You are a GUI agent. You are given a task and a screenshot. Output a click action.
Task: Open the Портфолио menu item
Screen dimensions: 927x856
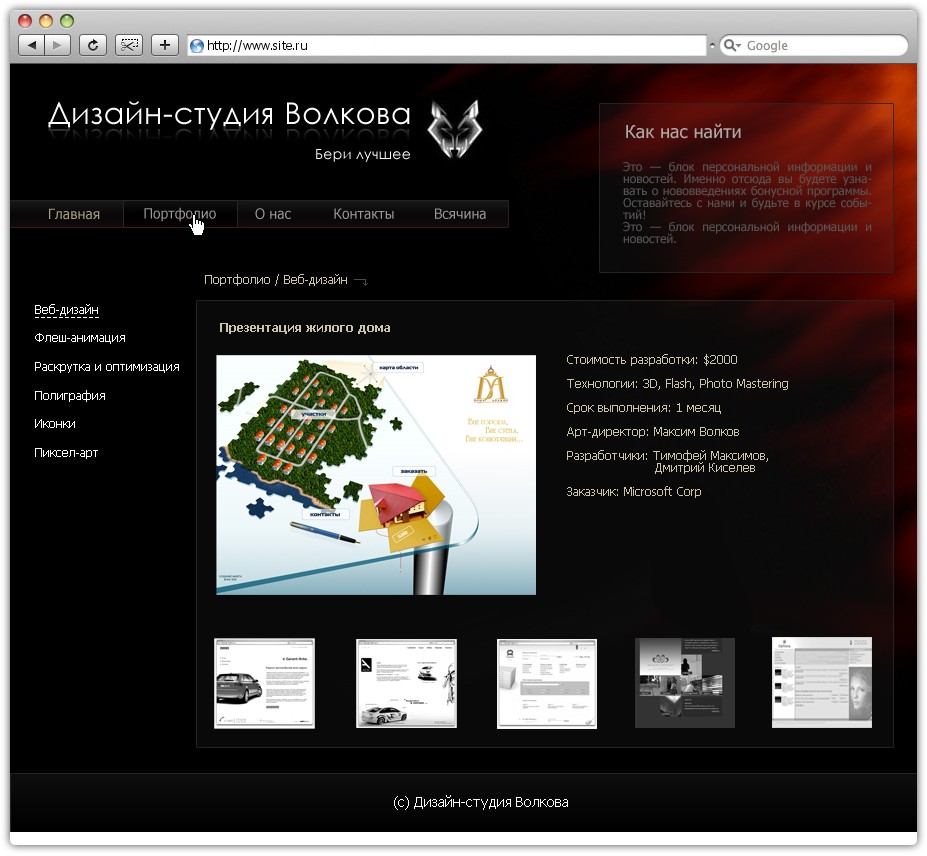180,214
